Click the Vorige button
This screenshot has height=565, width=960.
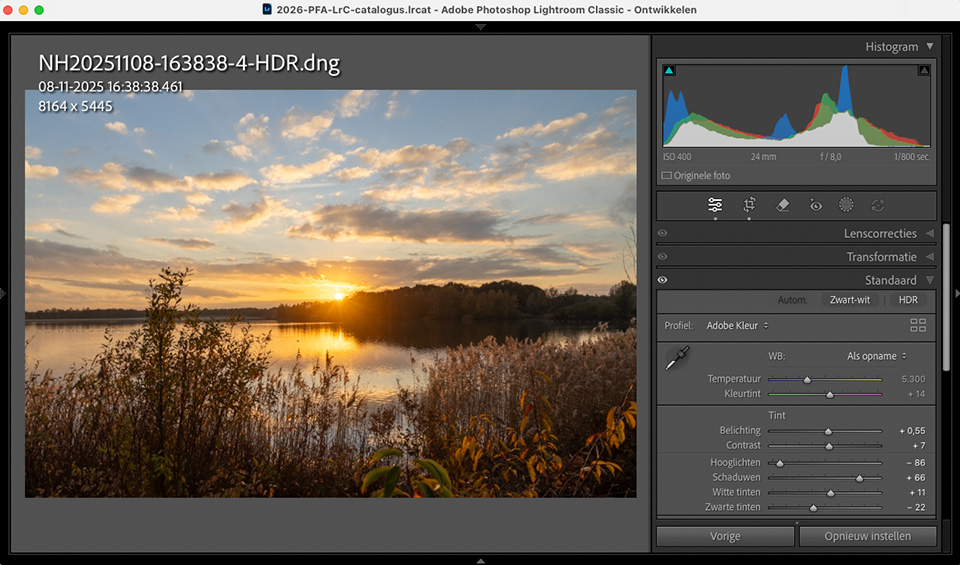pos(726,536)
